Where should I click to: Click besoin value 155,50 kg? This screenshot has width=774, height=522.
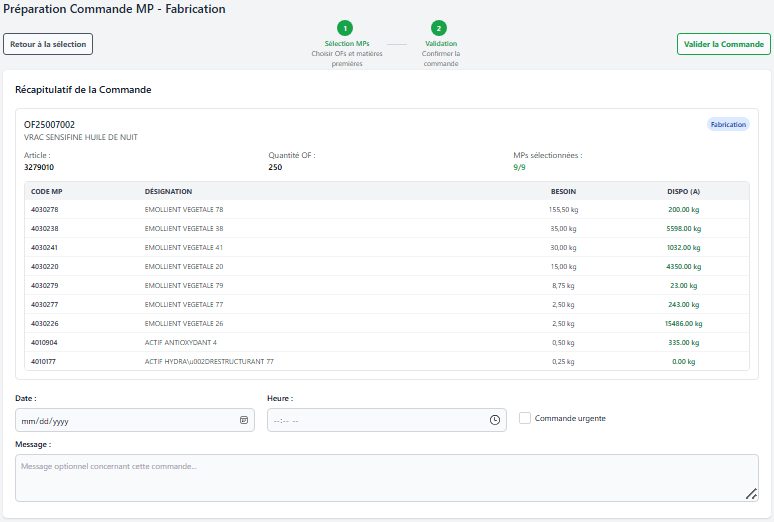563,209
